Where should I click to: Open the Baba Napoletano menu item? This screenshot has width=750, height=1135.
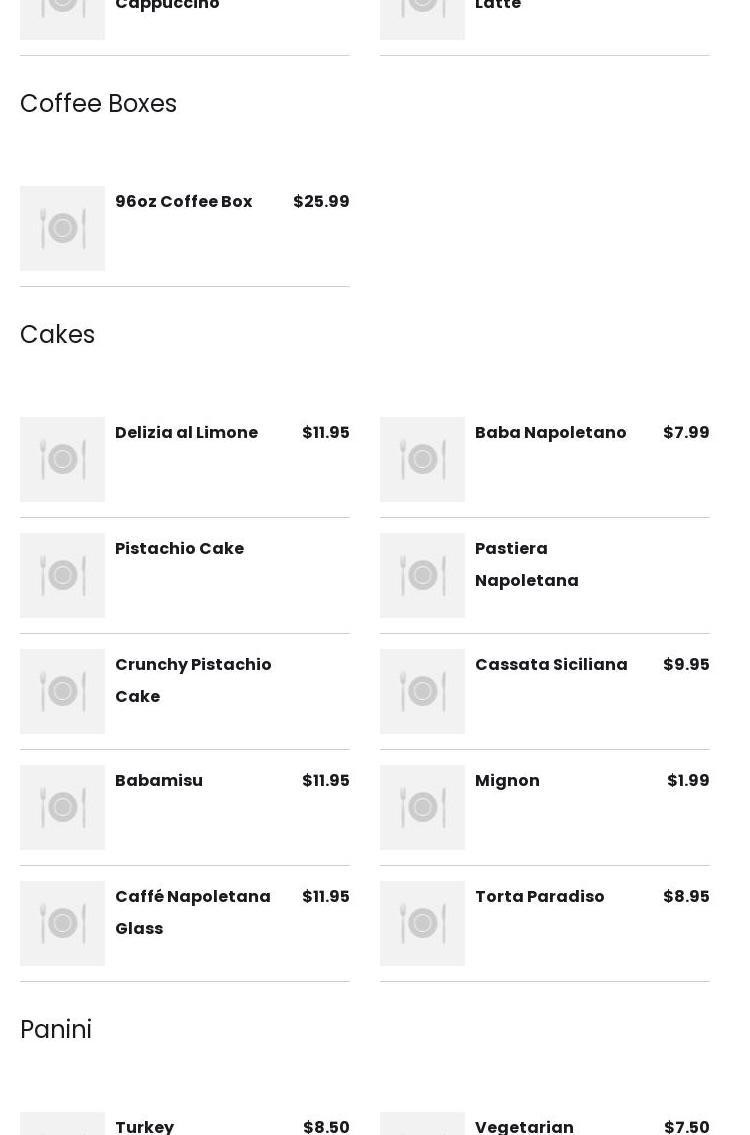tap(550, 433)
